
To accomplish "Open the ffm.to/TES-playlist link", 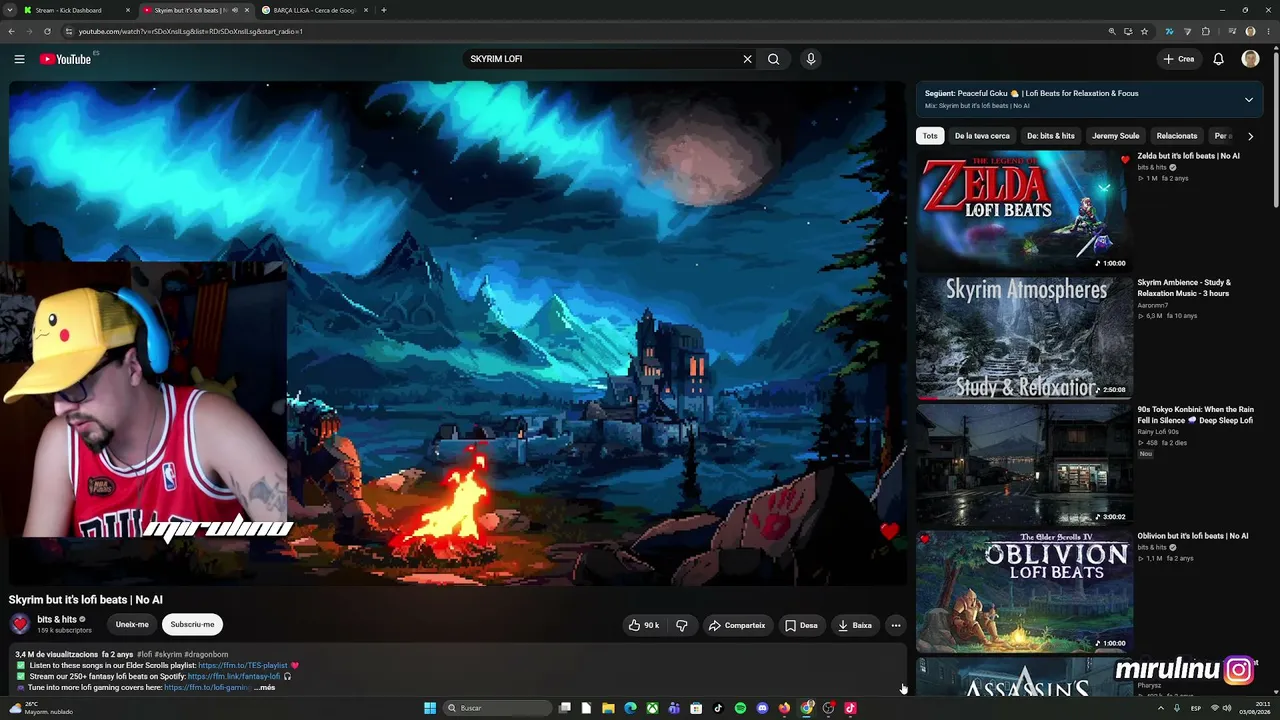I will [243, 665].
